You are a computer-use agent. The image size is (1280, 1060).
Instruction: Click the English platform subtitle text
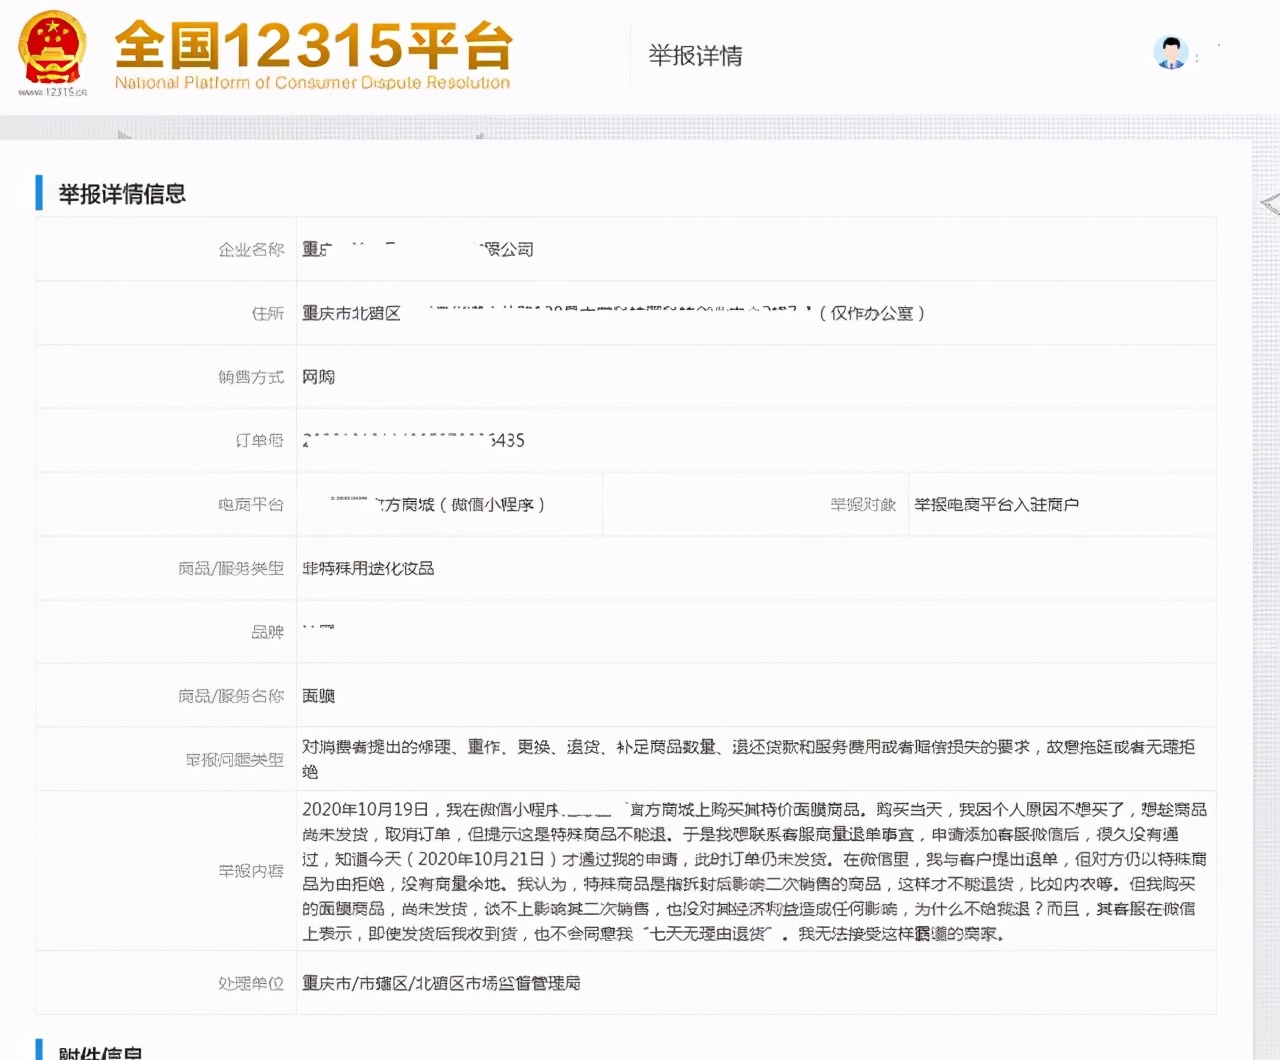pos(310,83)
